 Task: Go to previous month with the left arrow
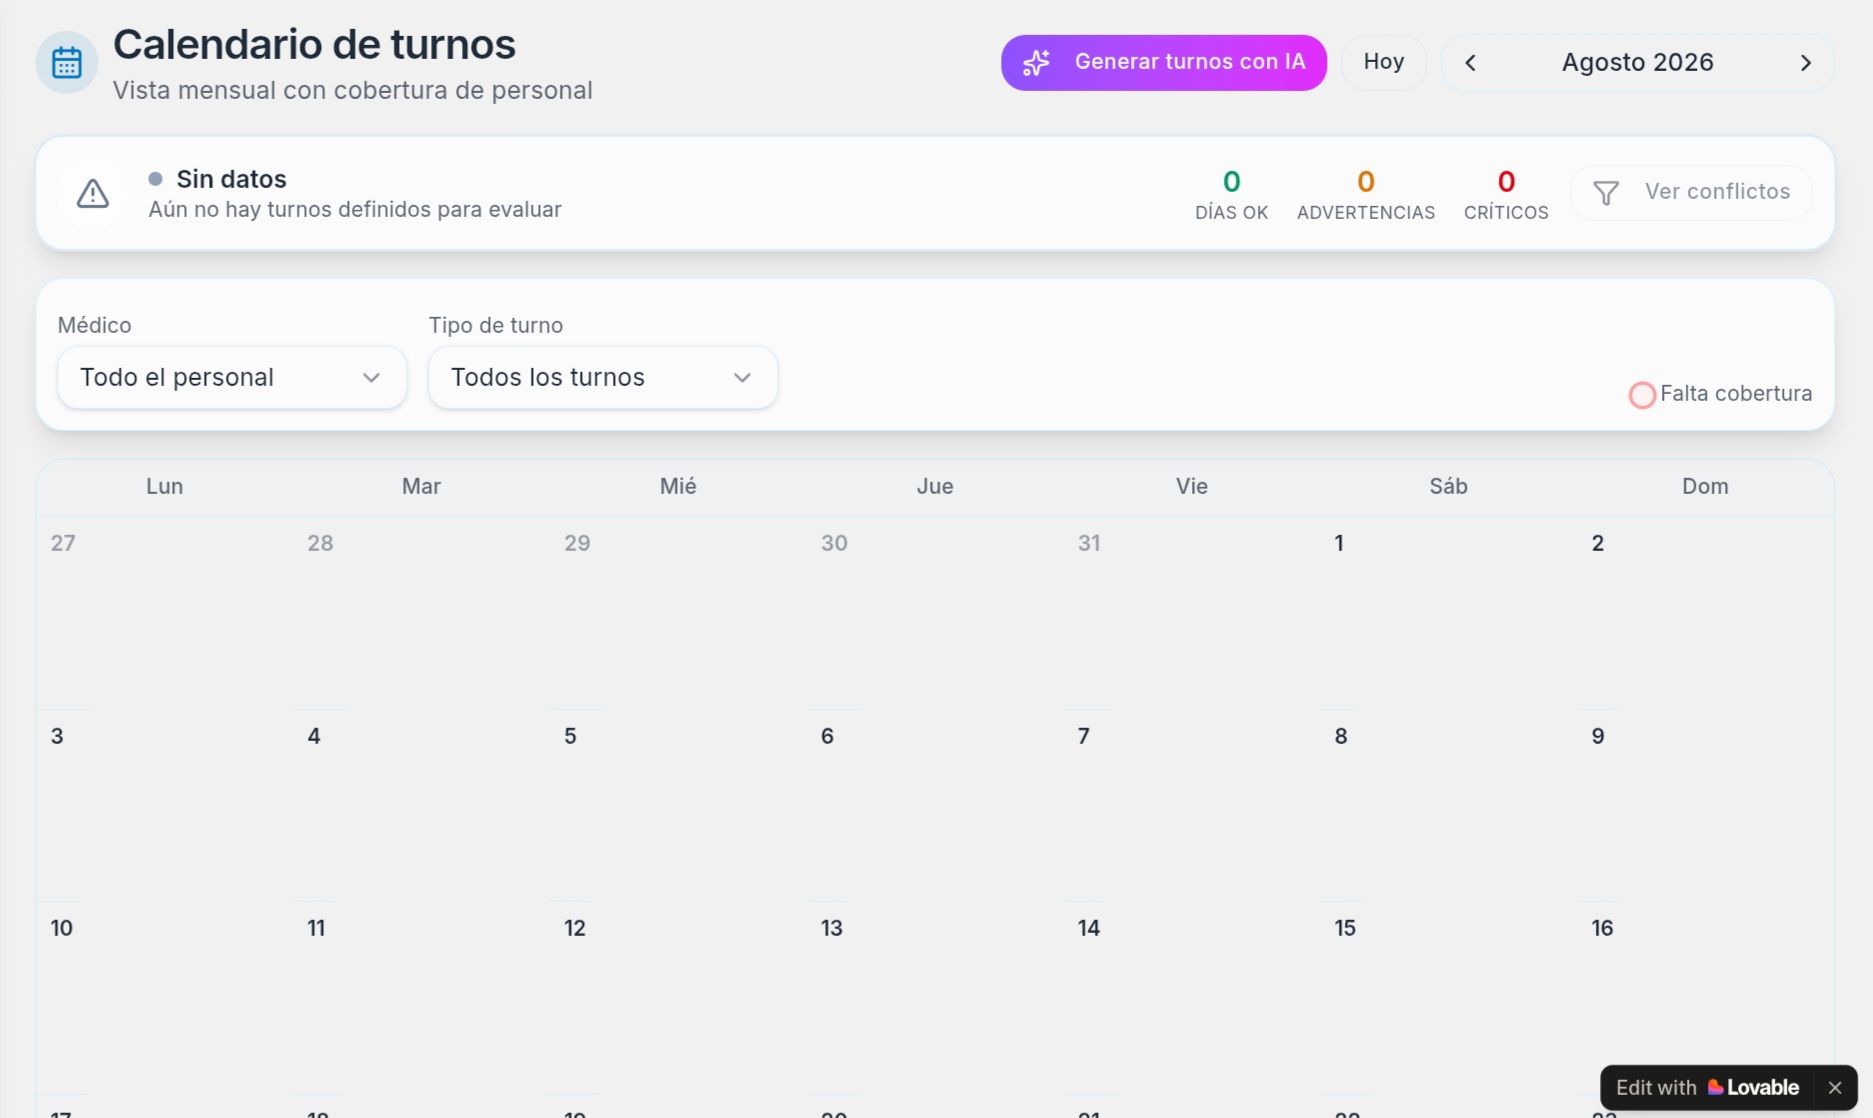point(1470,63)
